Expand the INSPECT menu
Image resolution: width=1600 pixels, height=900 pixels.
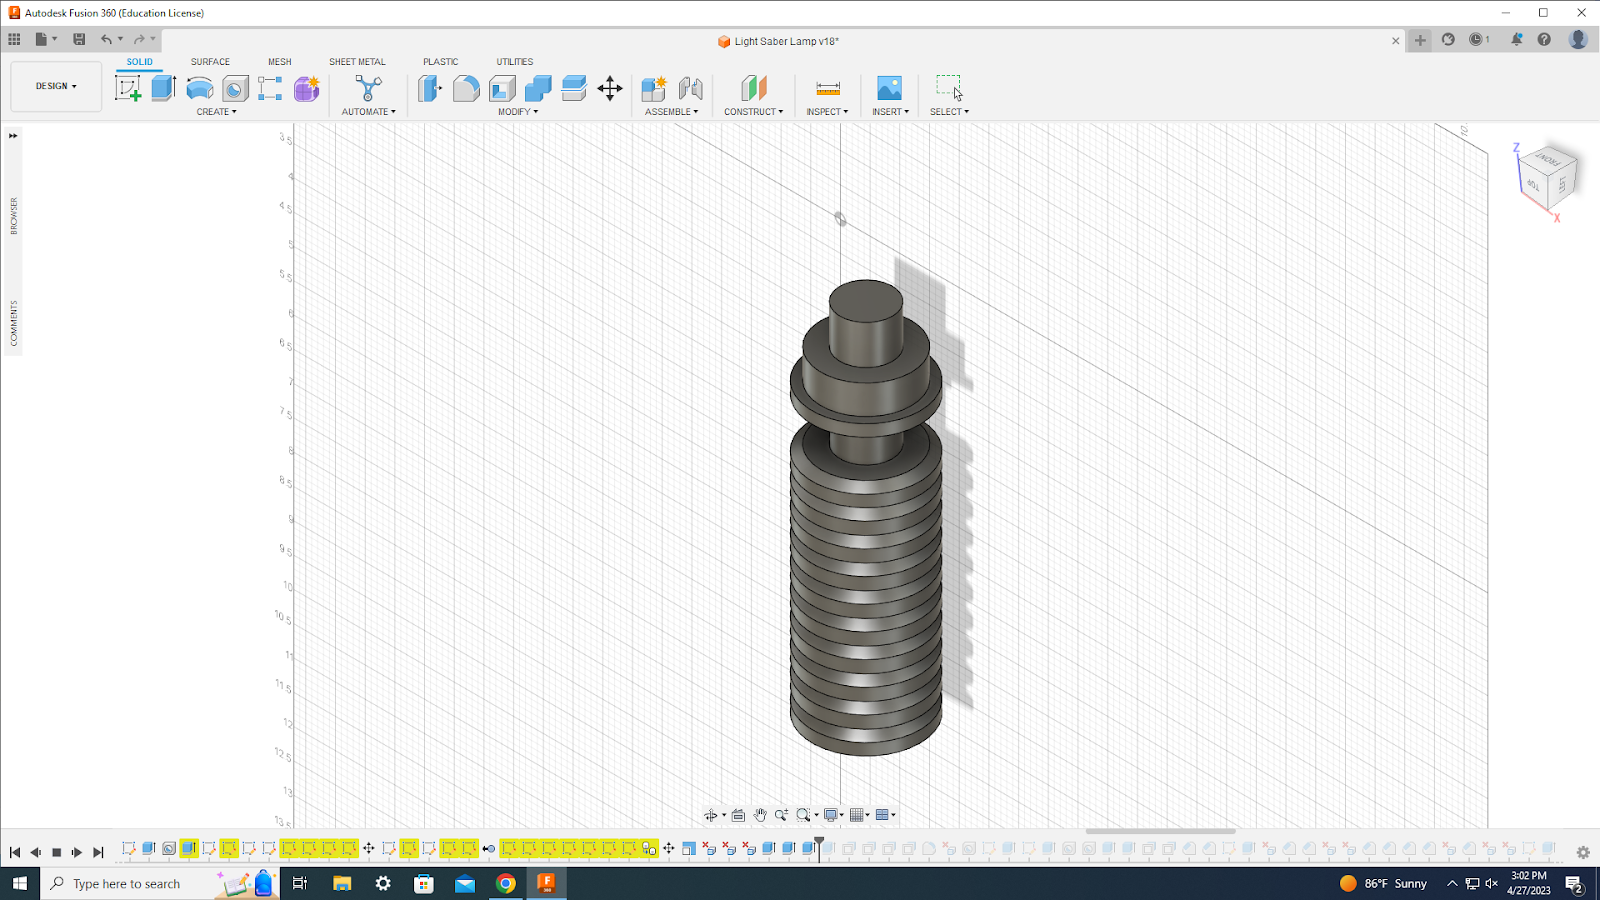827,112
